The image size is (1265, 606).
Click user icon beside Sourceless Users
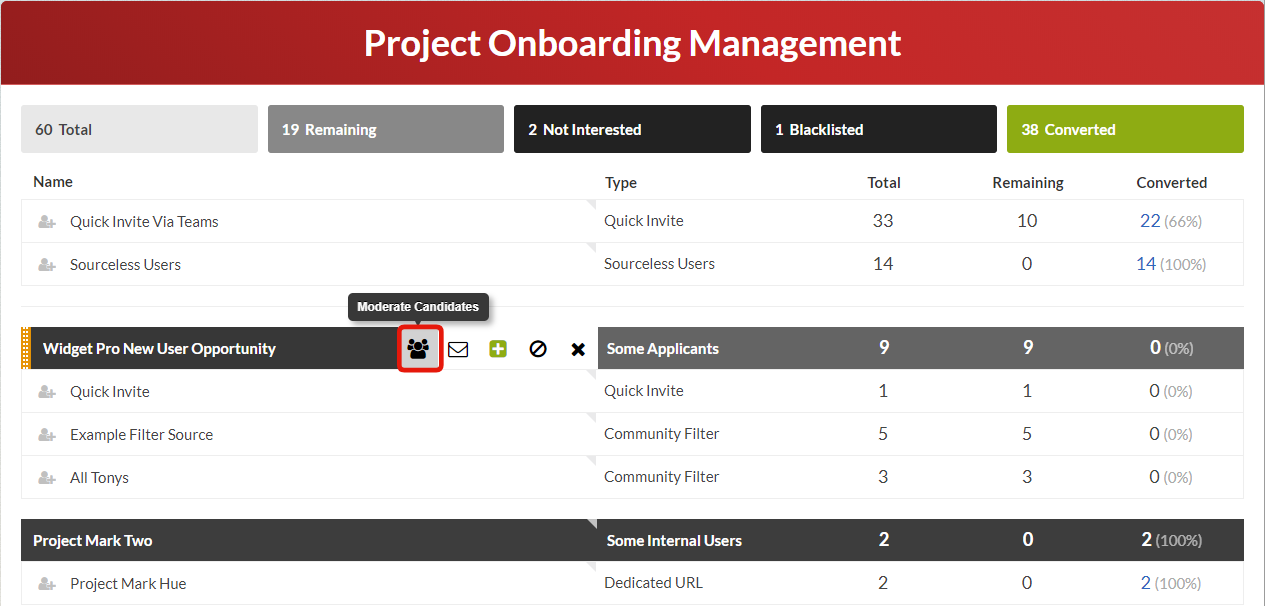tap(47, 265)
